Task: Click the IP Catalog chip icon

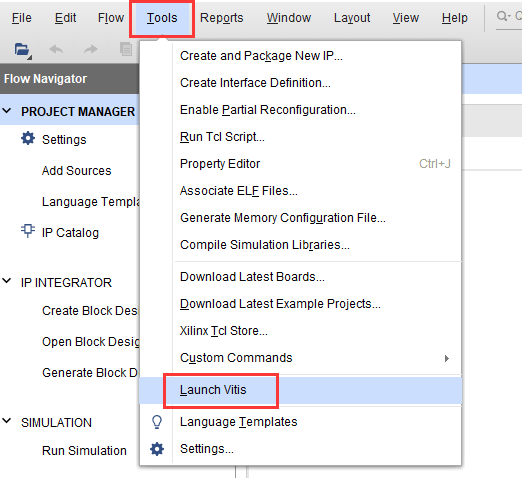Action: coord(28,231)
